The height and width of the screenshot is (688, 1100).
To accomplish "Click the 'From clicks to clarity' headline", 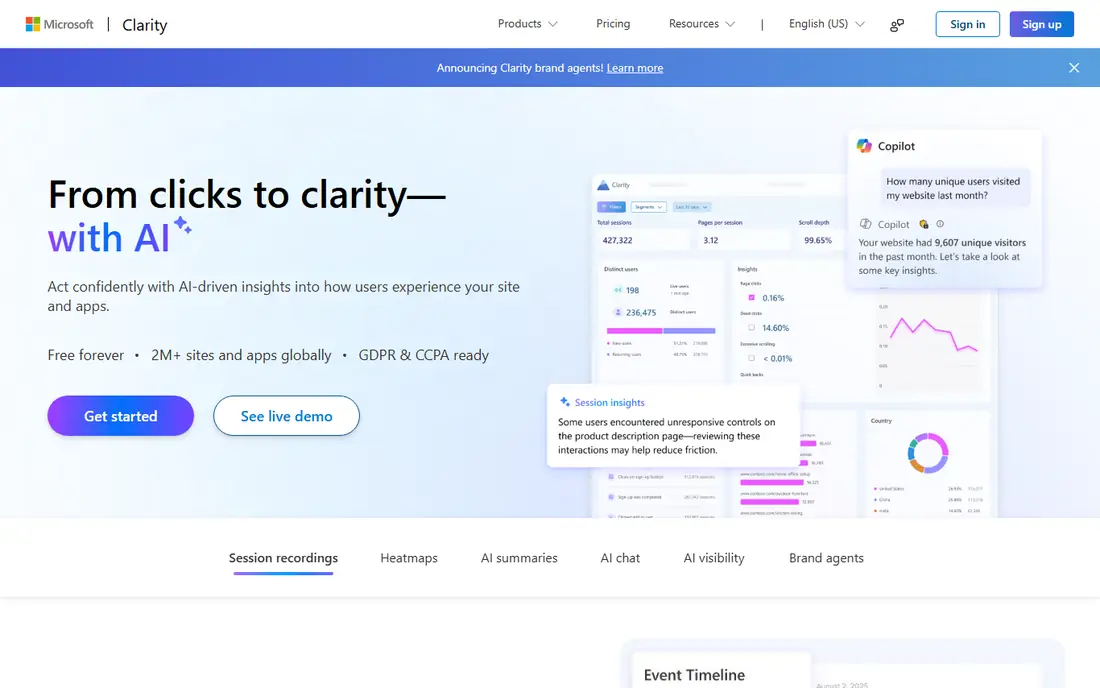I will [247, 194].
